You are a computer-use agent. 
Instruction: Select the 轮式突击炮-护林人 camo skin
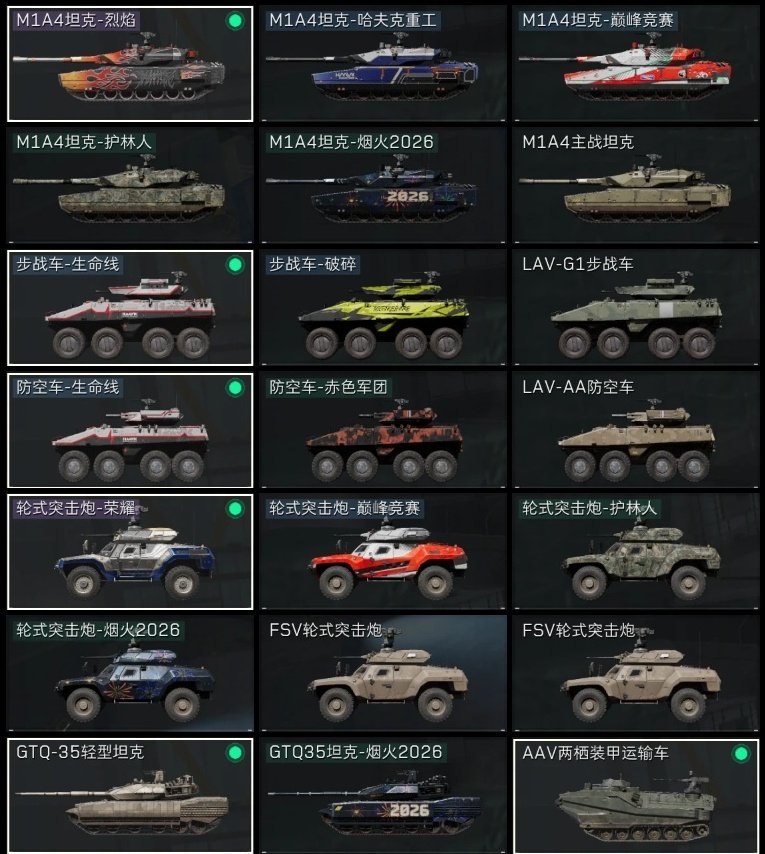[636, 552]
